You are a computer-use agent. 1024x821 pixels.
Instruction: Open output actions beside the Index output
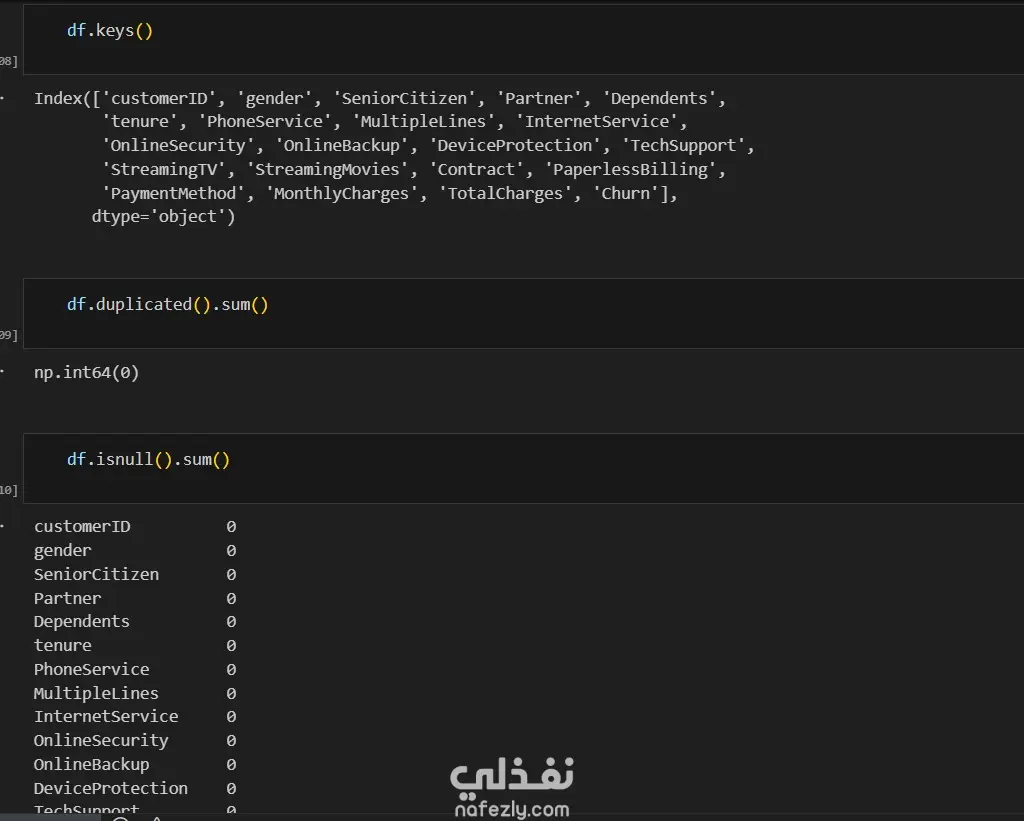pos(3,98)
